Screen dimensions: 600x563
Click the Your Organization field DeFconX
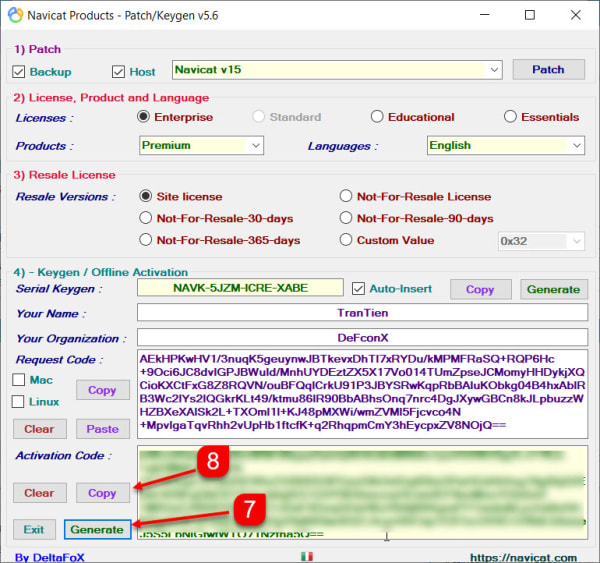click(x=362, y=338)
